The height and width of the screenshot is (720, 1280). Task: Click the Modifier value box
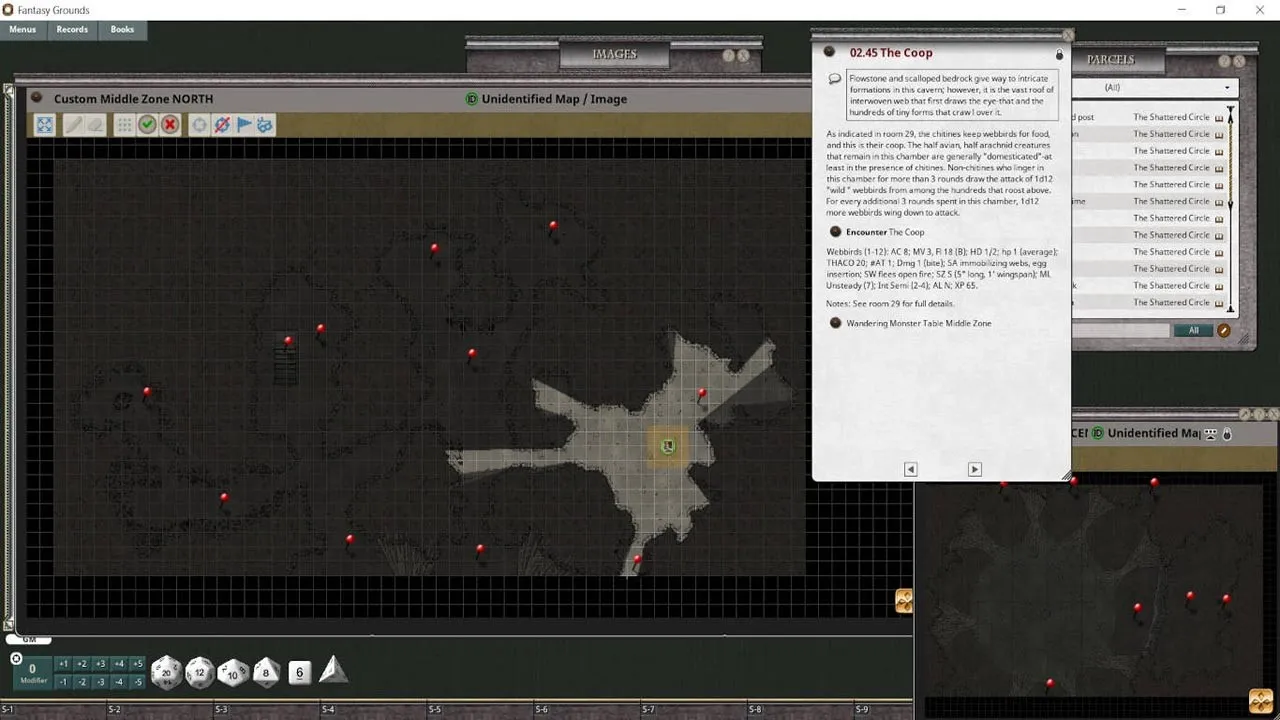point(32,672)
